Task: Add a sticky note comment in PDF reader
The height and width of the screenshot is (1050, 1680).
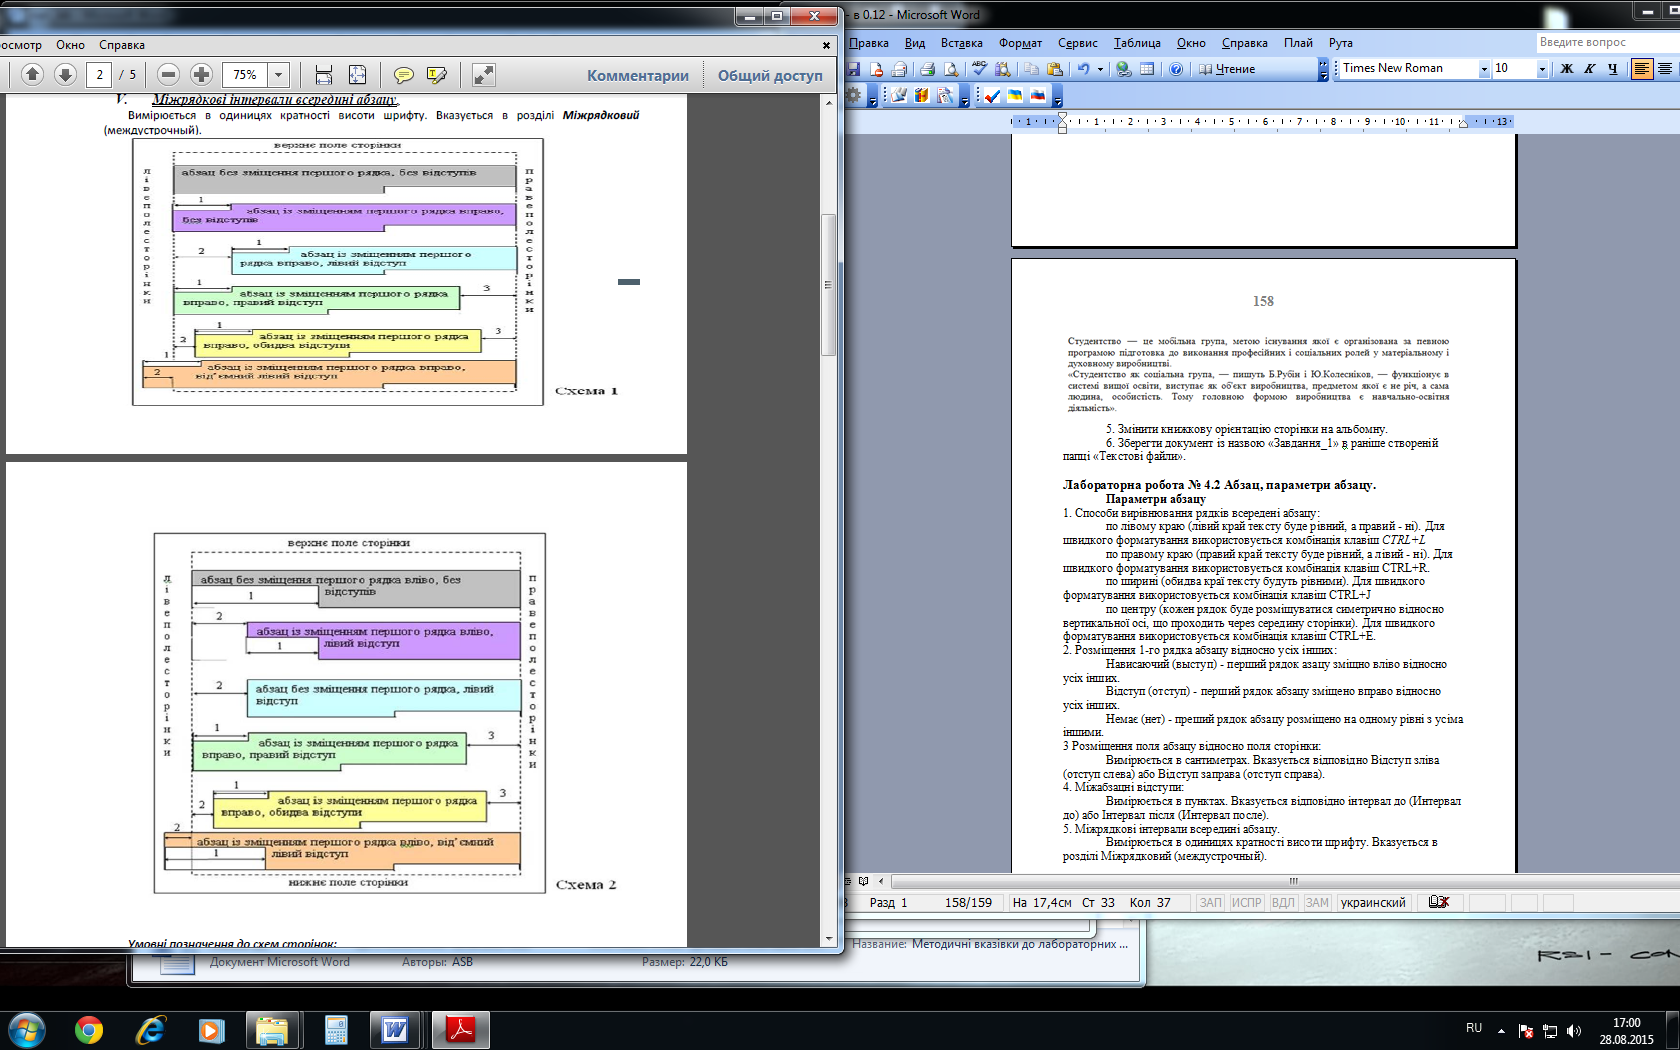Action: click(404, 75)
